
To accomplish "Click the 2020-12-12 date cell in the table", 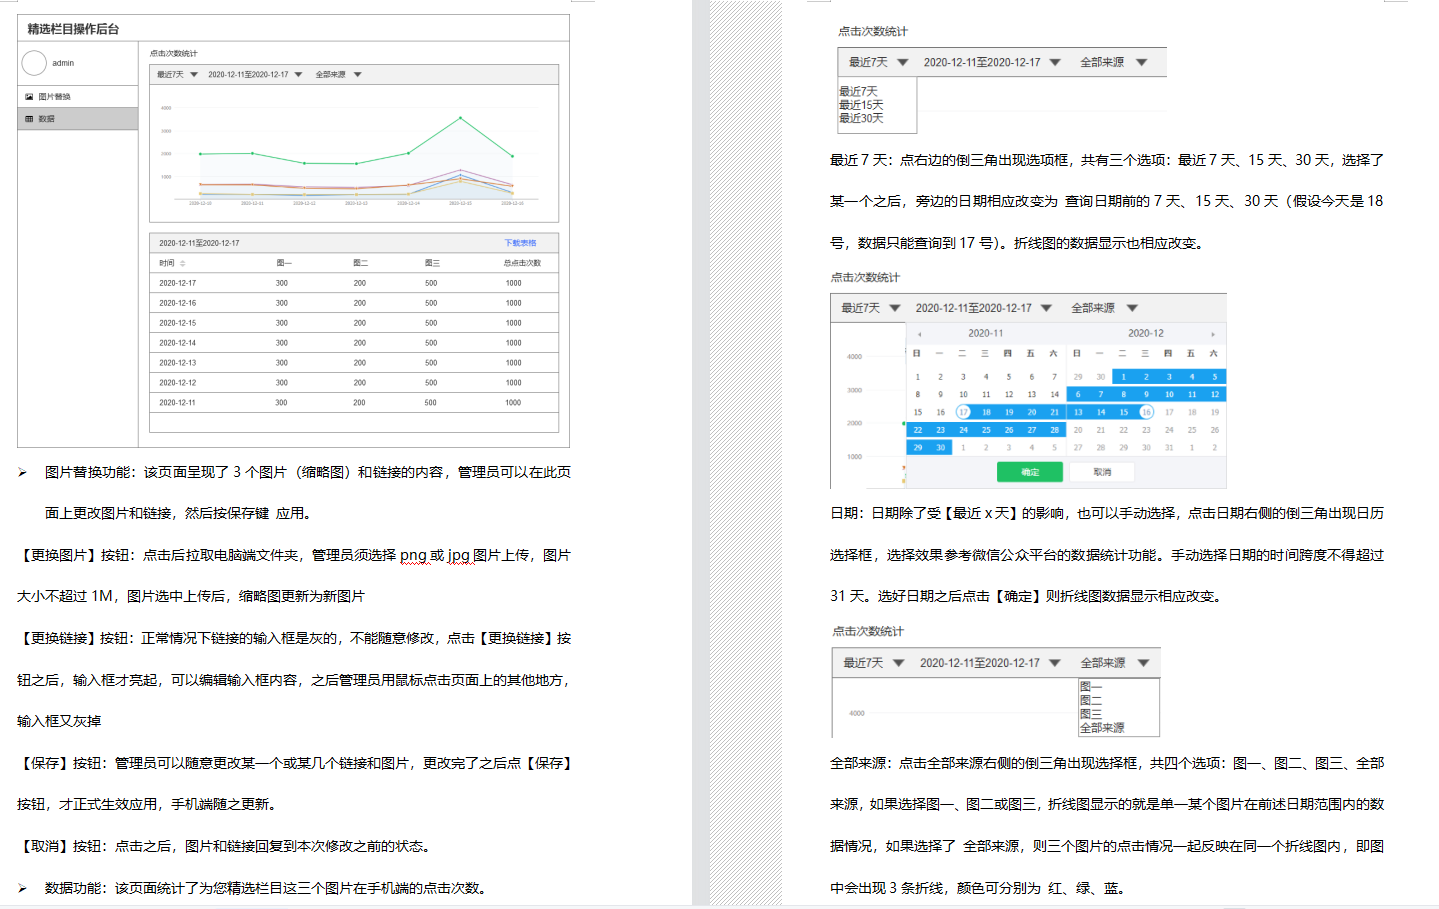I will tap(178, 383).
